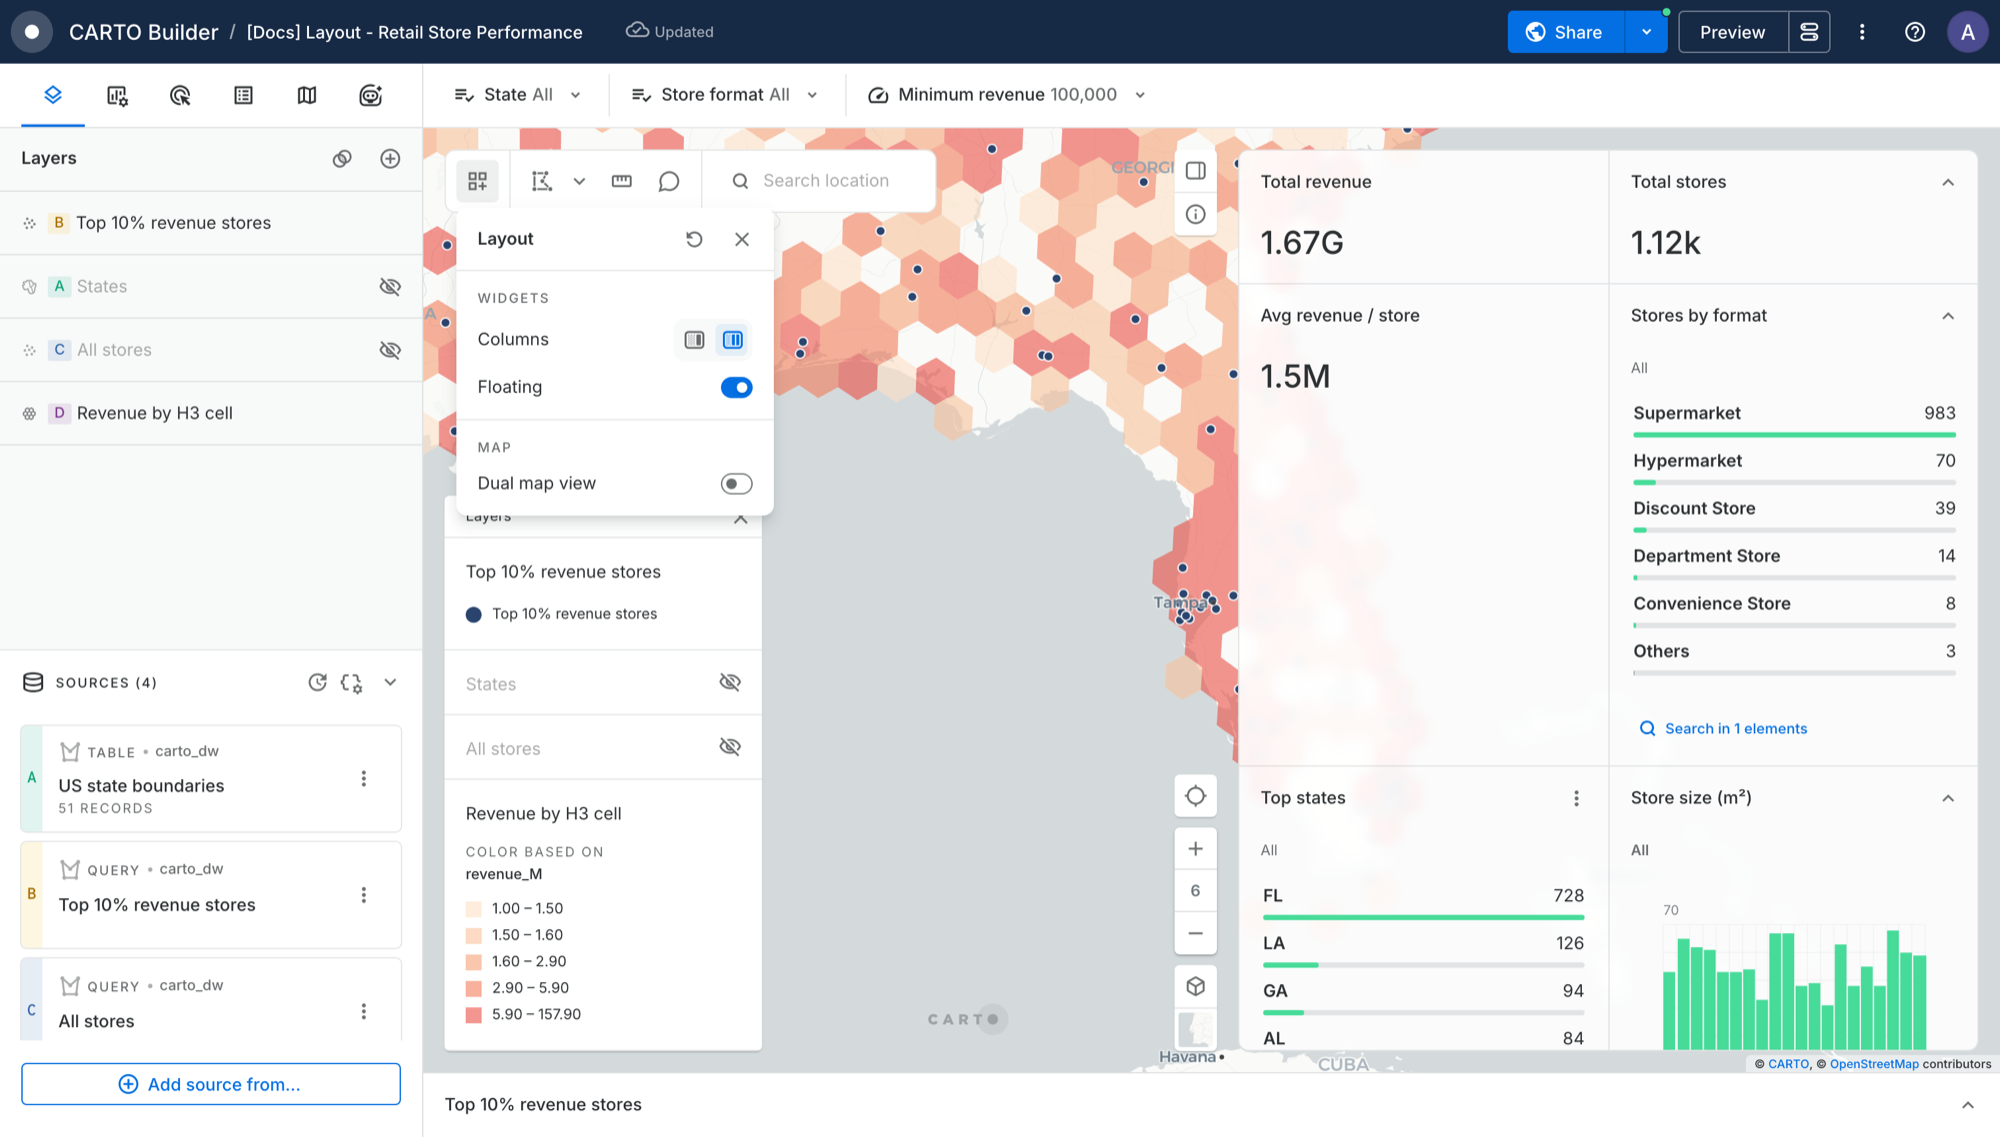This screenshot has height=1137, width=2000.
Task: Click the Preview button
Action: pyautogui.click(x=1732, y=32)
